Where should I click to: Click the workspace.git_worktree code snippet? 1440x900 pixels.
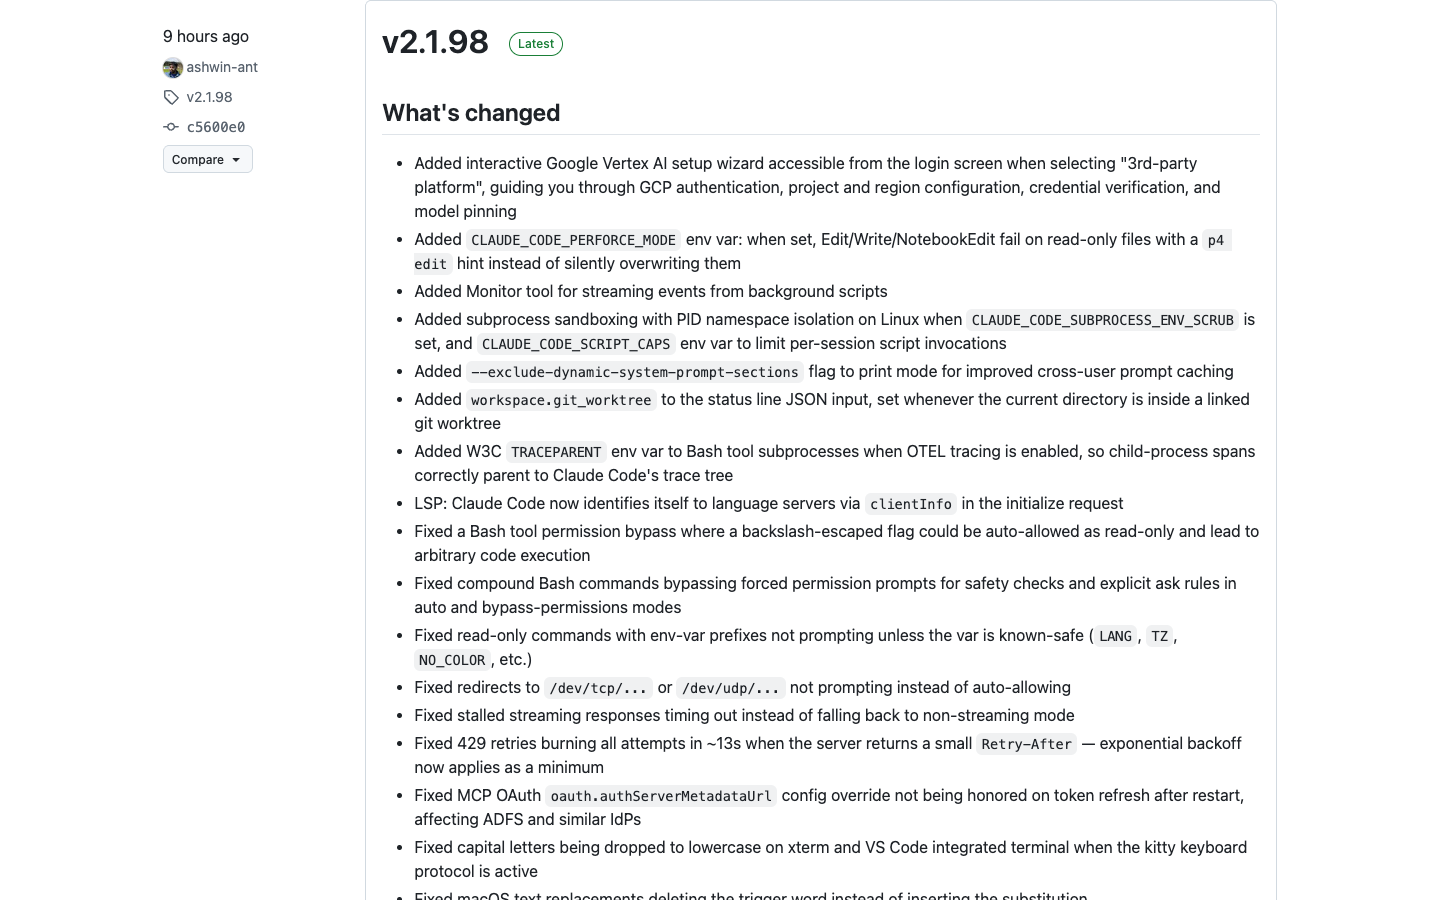561,400
